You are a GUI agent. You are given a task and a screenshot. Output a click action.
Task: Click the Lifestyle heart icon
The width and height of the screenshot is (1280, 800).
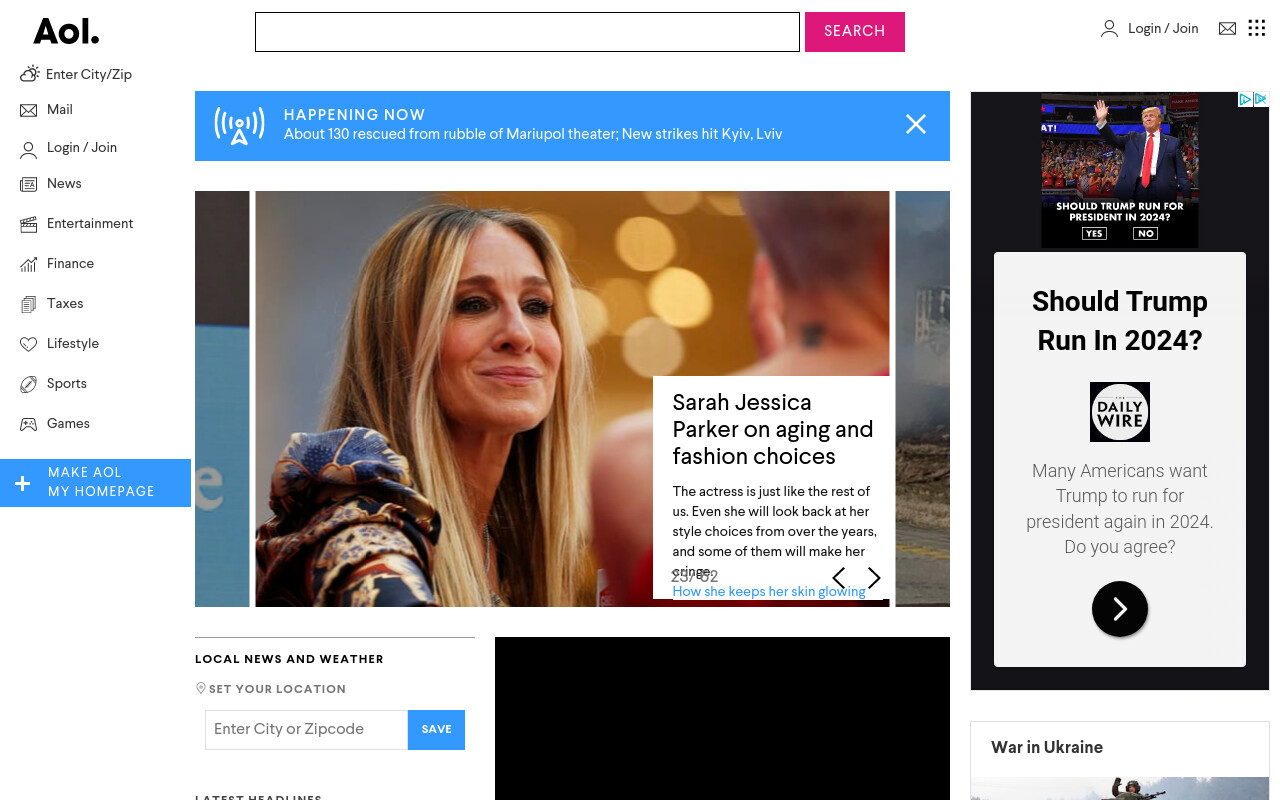tap(28, 344)
